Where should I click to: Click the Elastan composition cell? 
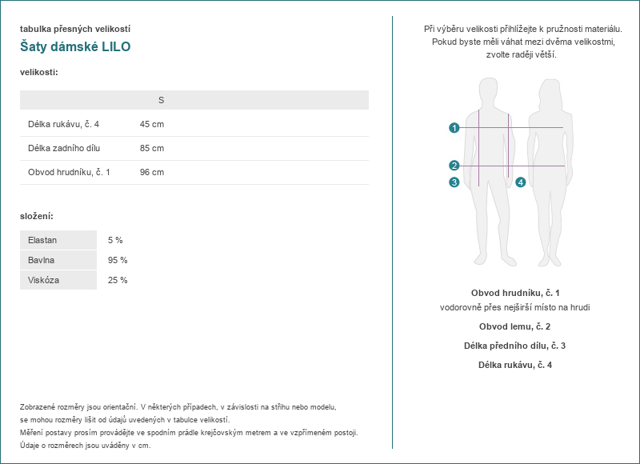tap(58, 240)
